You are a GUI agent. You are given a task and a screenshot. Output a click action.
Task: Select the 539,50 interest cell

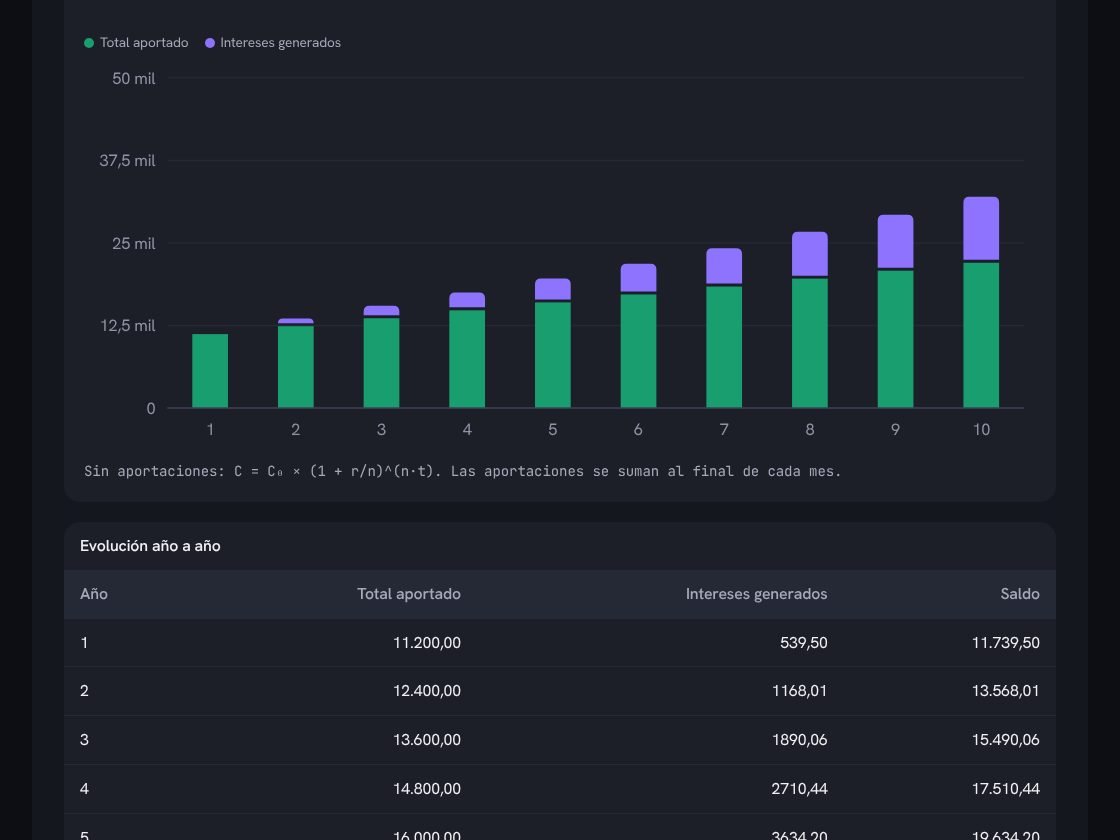tap(804, 643)
